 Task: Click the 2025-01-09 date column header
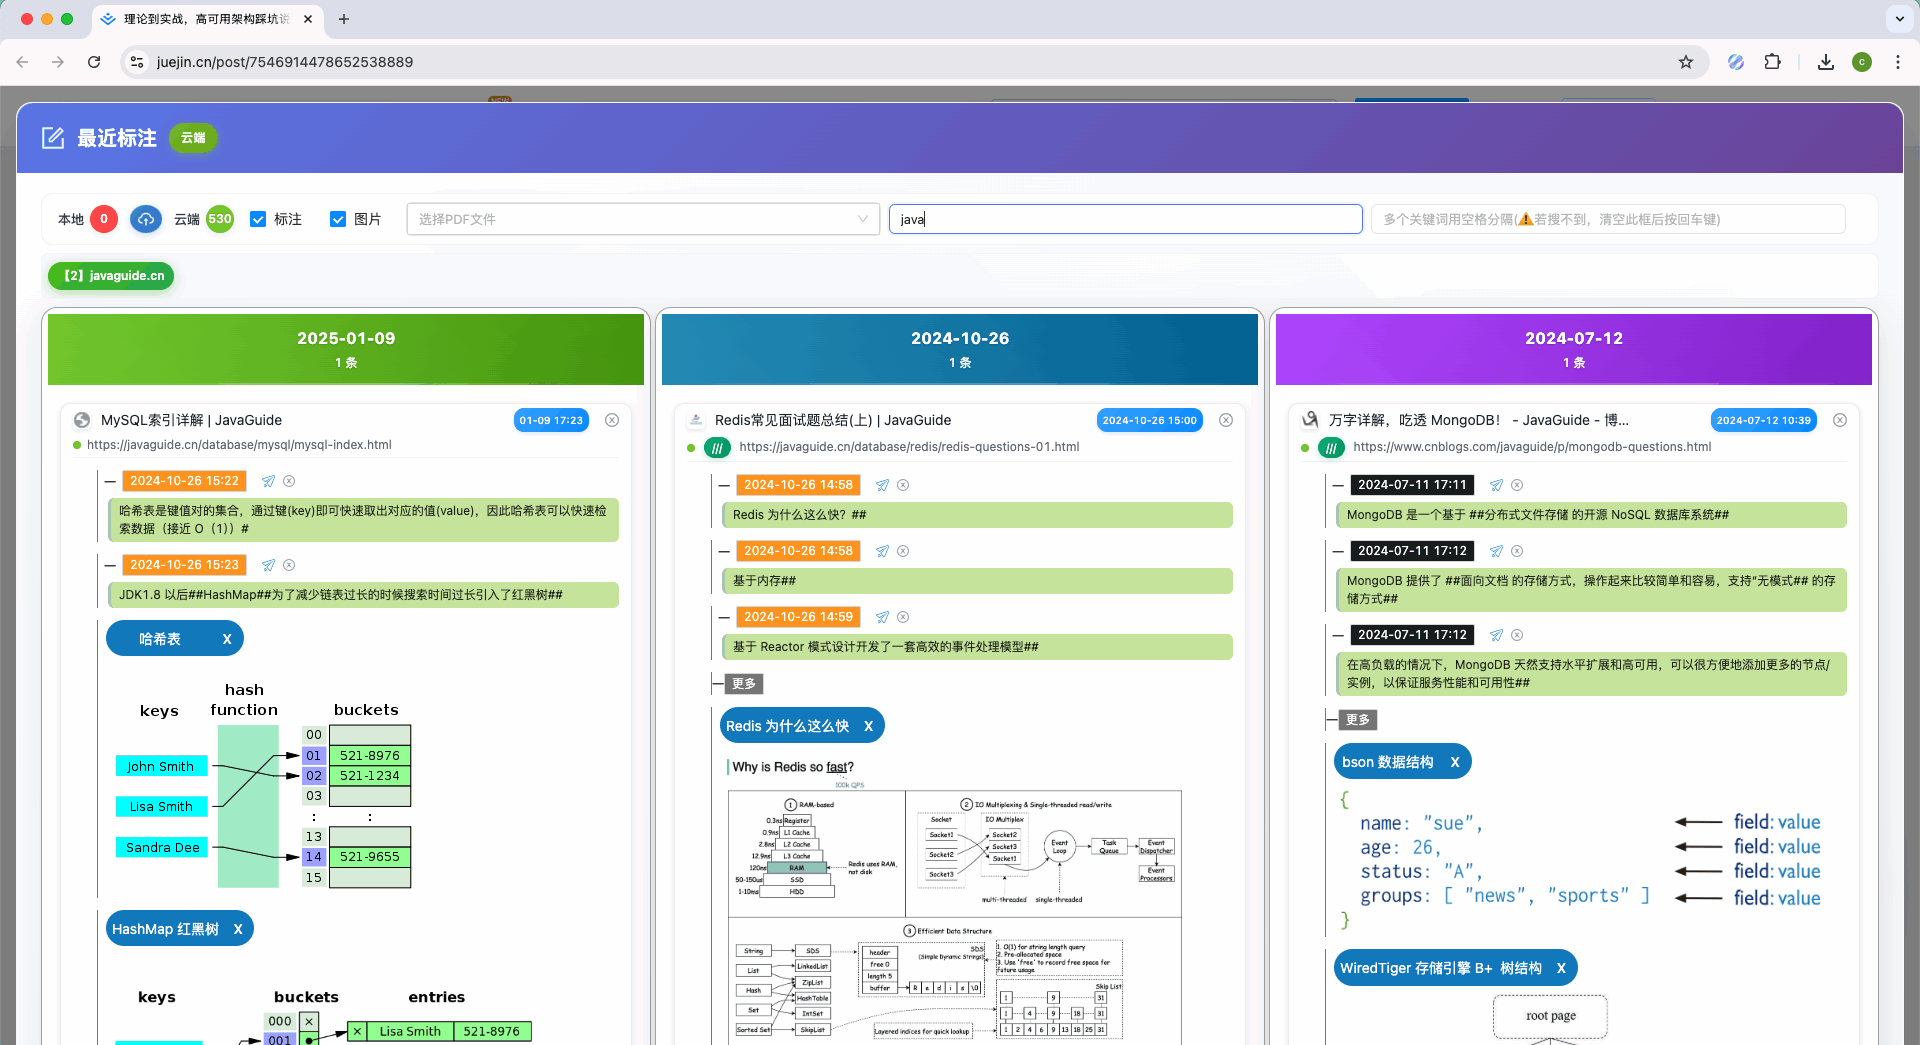coord(346,349)
